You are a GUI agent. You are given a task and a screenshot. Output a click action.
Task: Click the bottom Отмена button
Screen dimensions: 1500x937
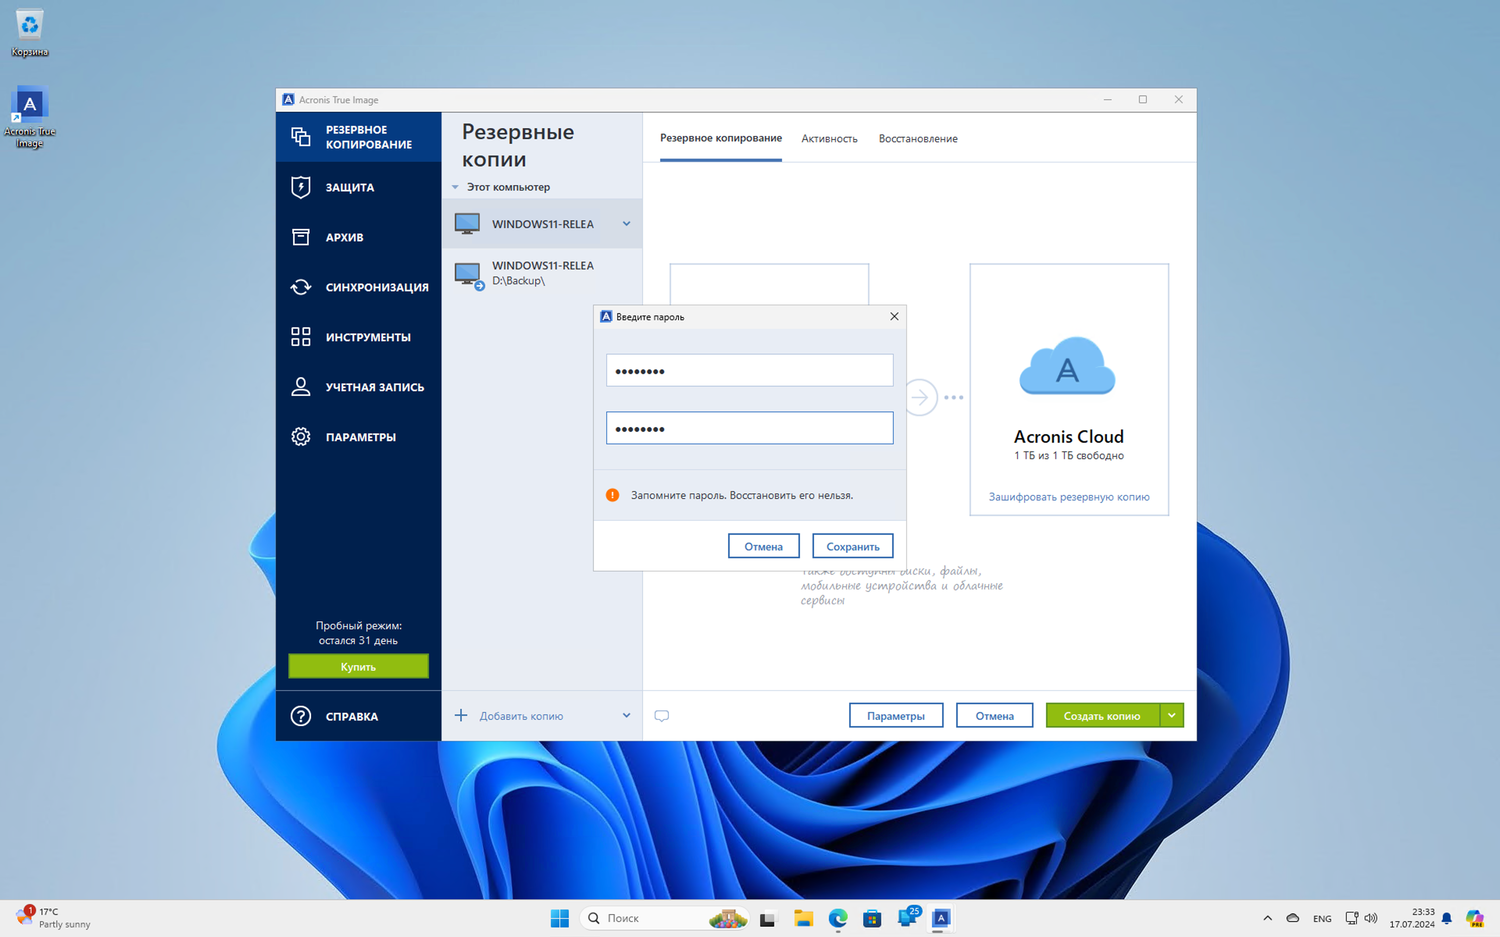[994, 715]
